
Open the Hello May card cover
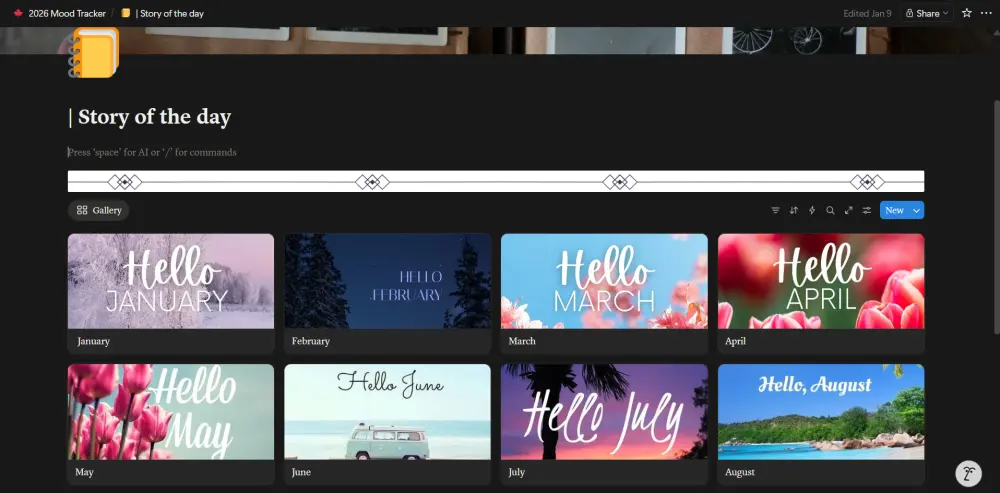[171, 412]
